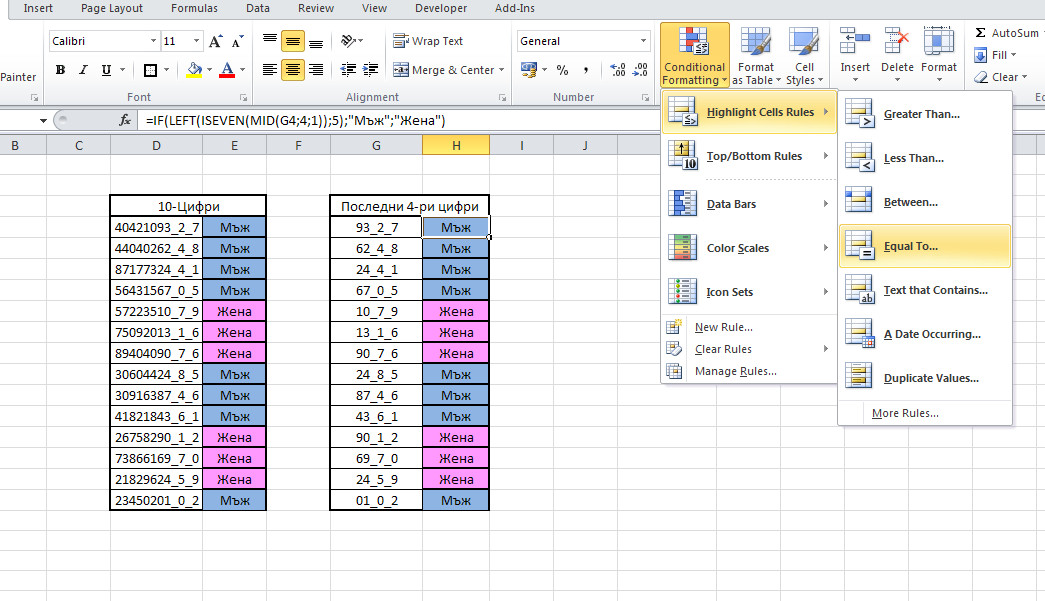The width and height of the screenshot is (1045, 601).
Task: Select Text that Contains... rule
Action: pyautogui.click(x=925, y=291)
